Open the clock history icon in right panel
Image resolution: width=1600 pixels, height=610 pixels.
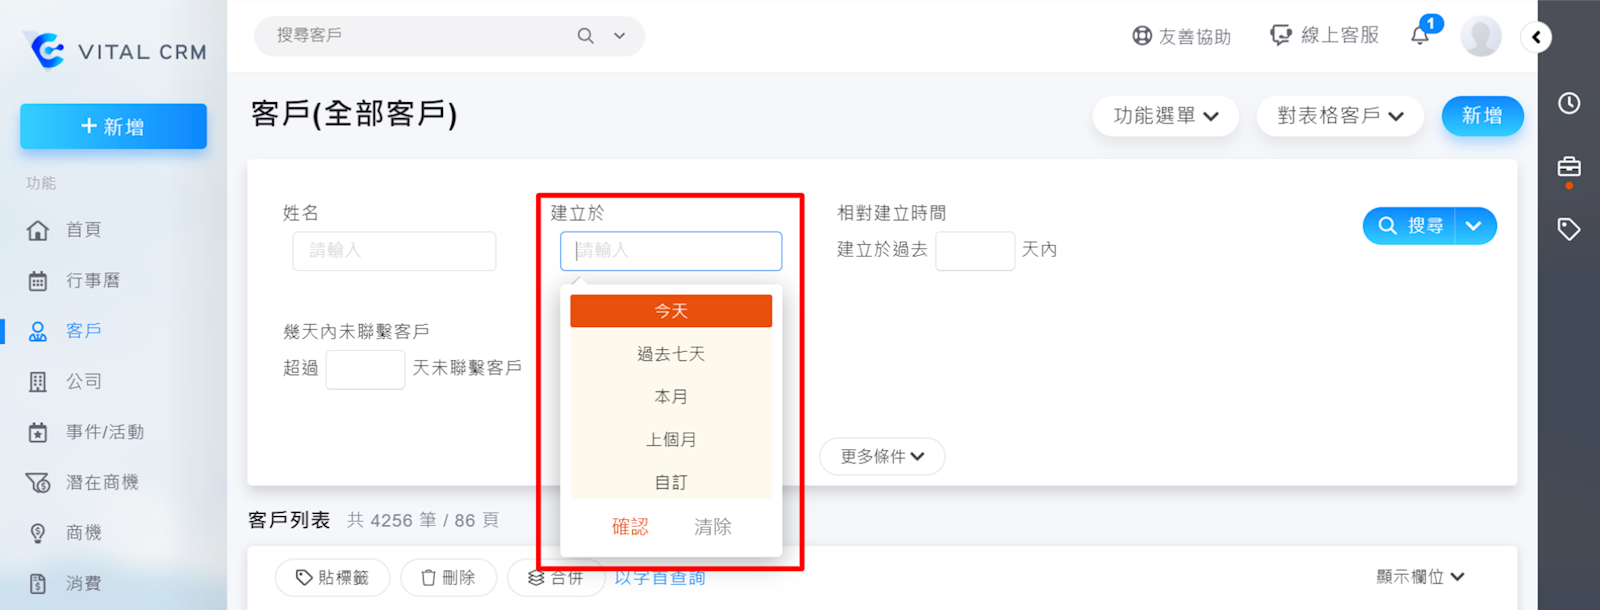tap(1569, 103)
